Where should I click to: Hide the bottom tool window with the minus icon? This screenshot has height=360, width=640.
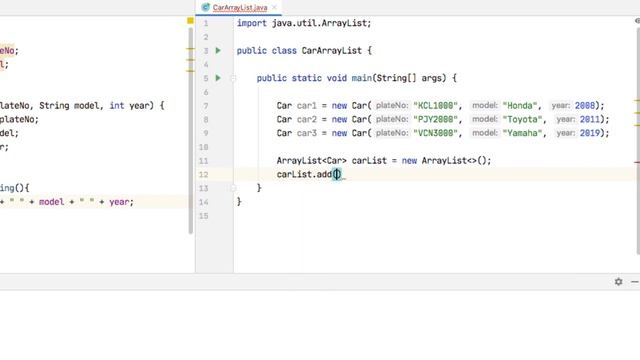click(634, 282)
